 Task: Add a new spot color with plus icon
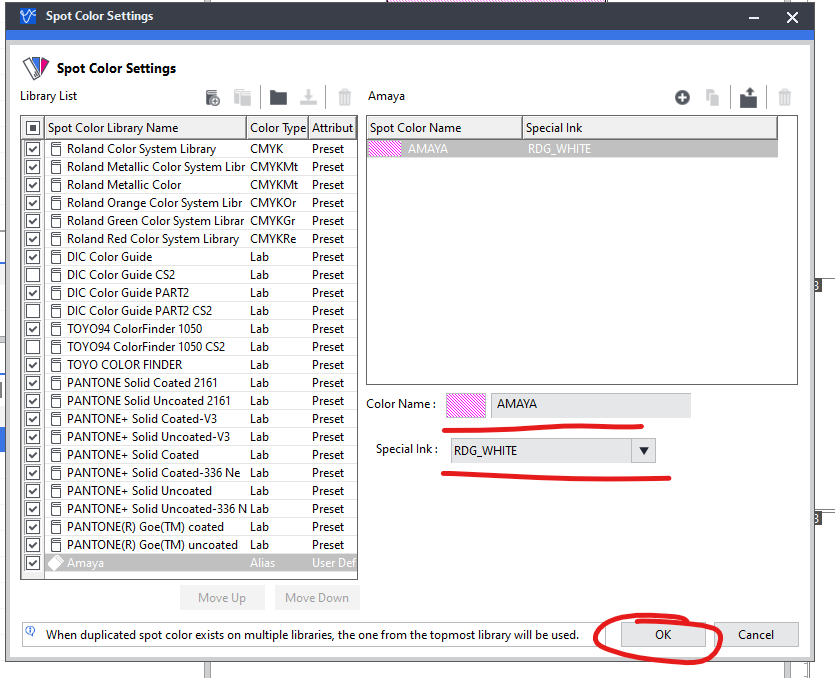(682, 97)
